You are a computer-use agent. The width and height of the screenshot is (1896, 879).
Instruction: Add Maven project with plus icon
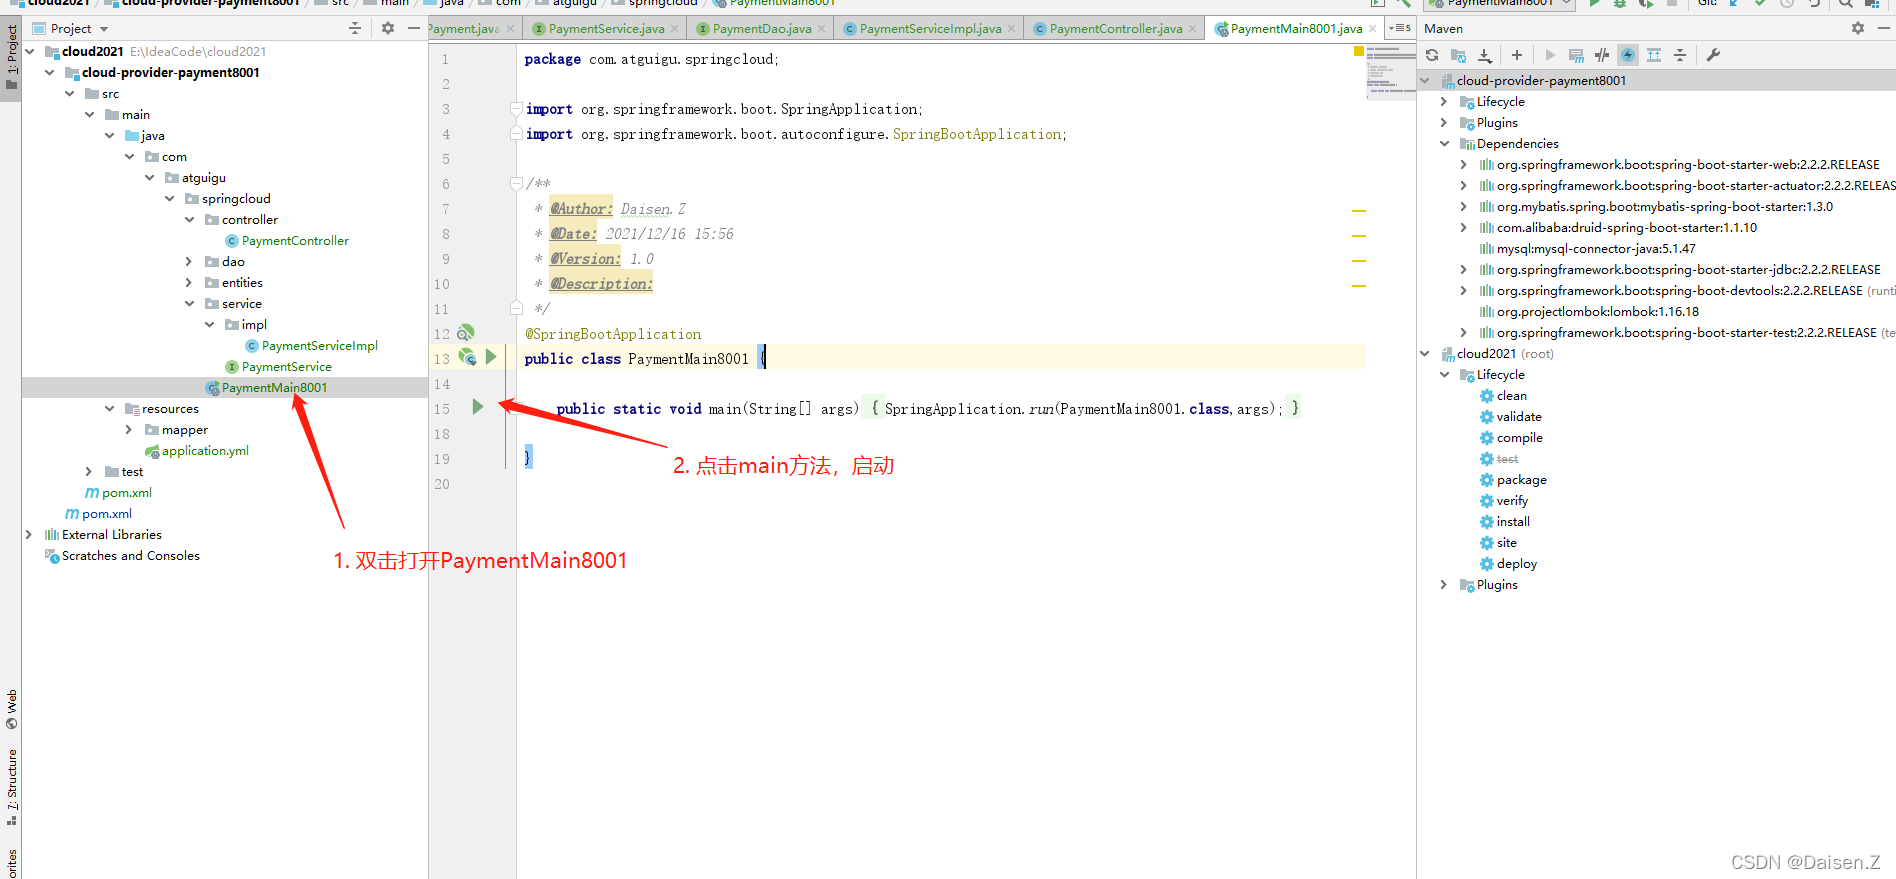click(x=1517, y=55)
